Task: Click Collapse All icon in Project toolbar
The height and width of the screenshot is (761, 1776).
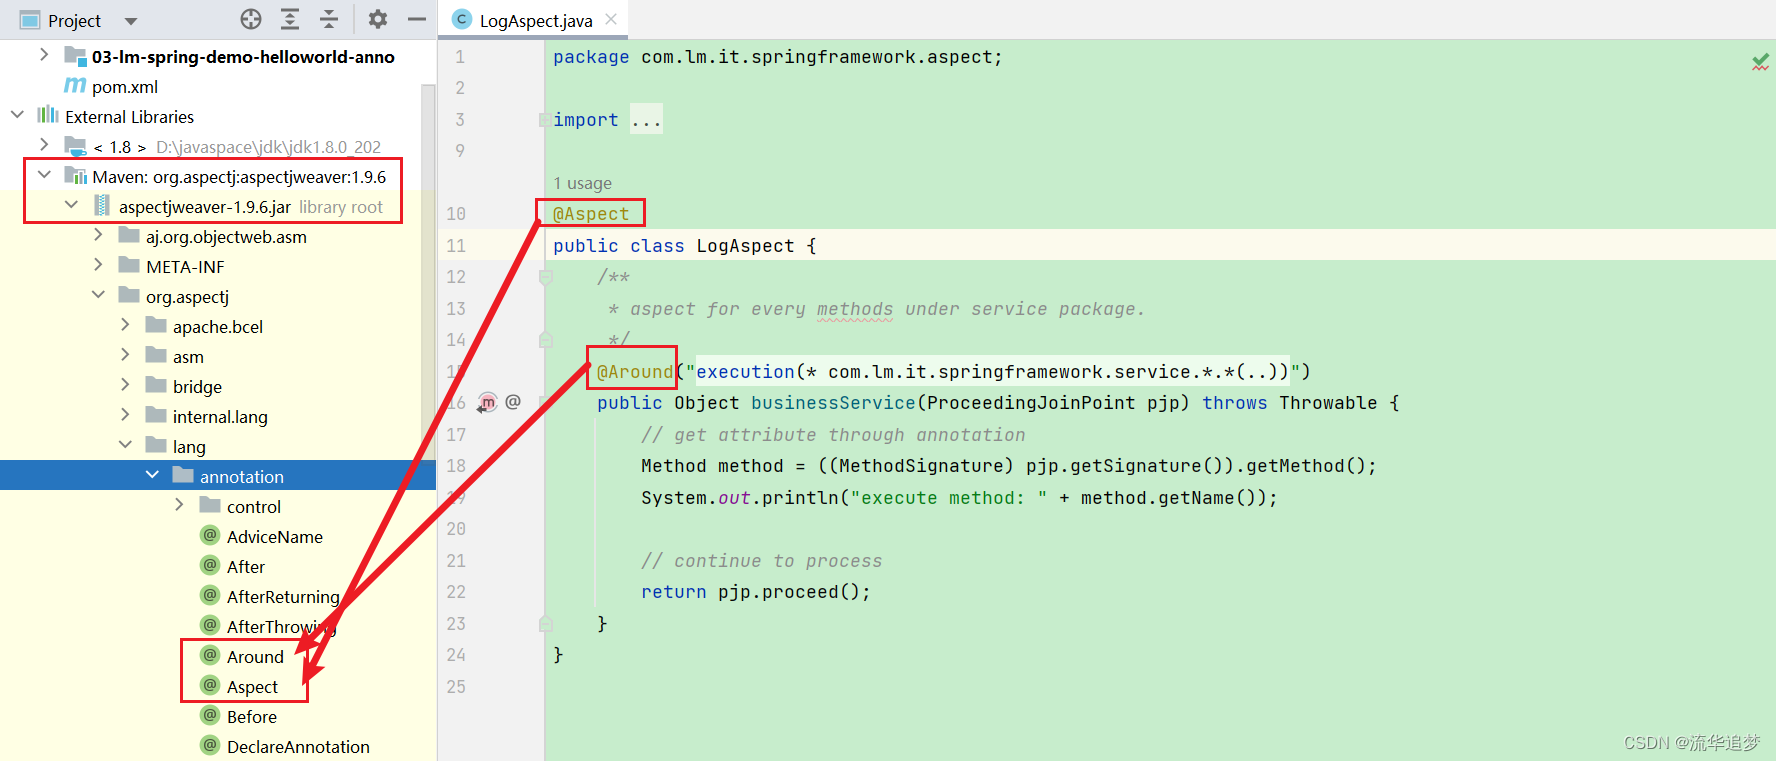Action: pyautogui.click(x=329, y=19)
